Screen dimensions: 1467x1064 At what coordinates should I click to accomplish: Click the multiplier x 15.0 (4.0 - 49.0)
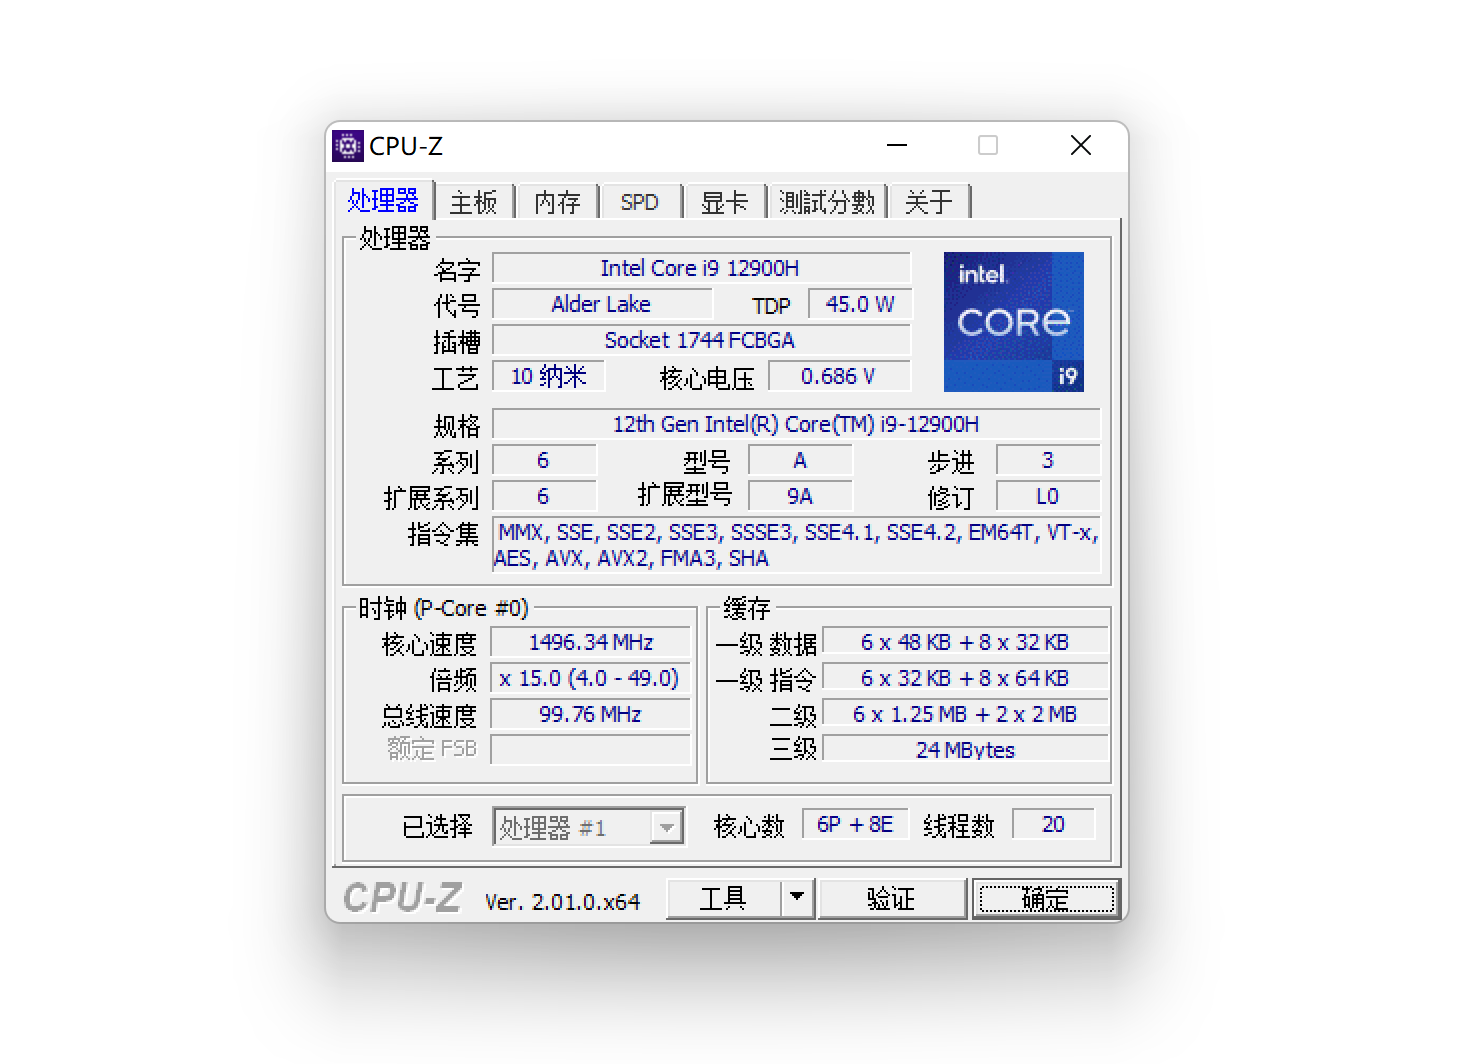click(x=590, y=678)
